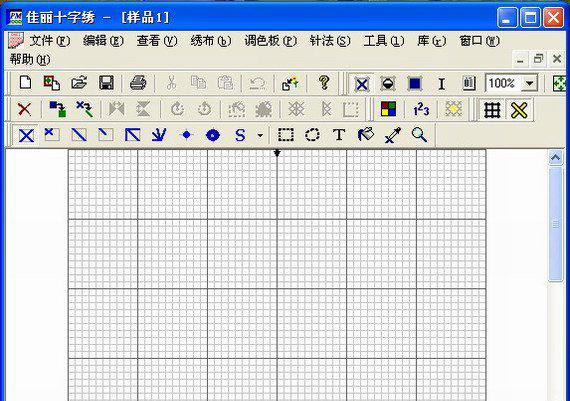Select the full cross stitch tool
570x401 pixels.
26,135
